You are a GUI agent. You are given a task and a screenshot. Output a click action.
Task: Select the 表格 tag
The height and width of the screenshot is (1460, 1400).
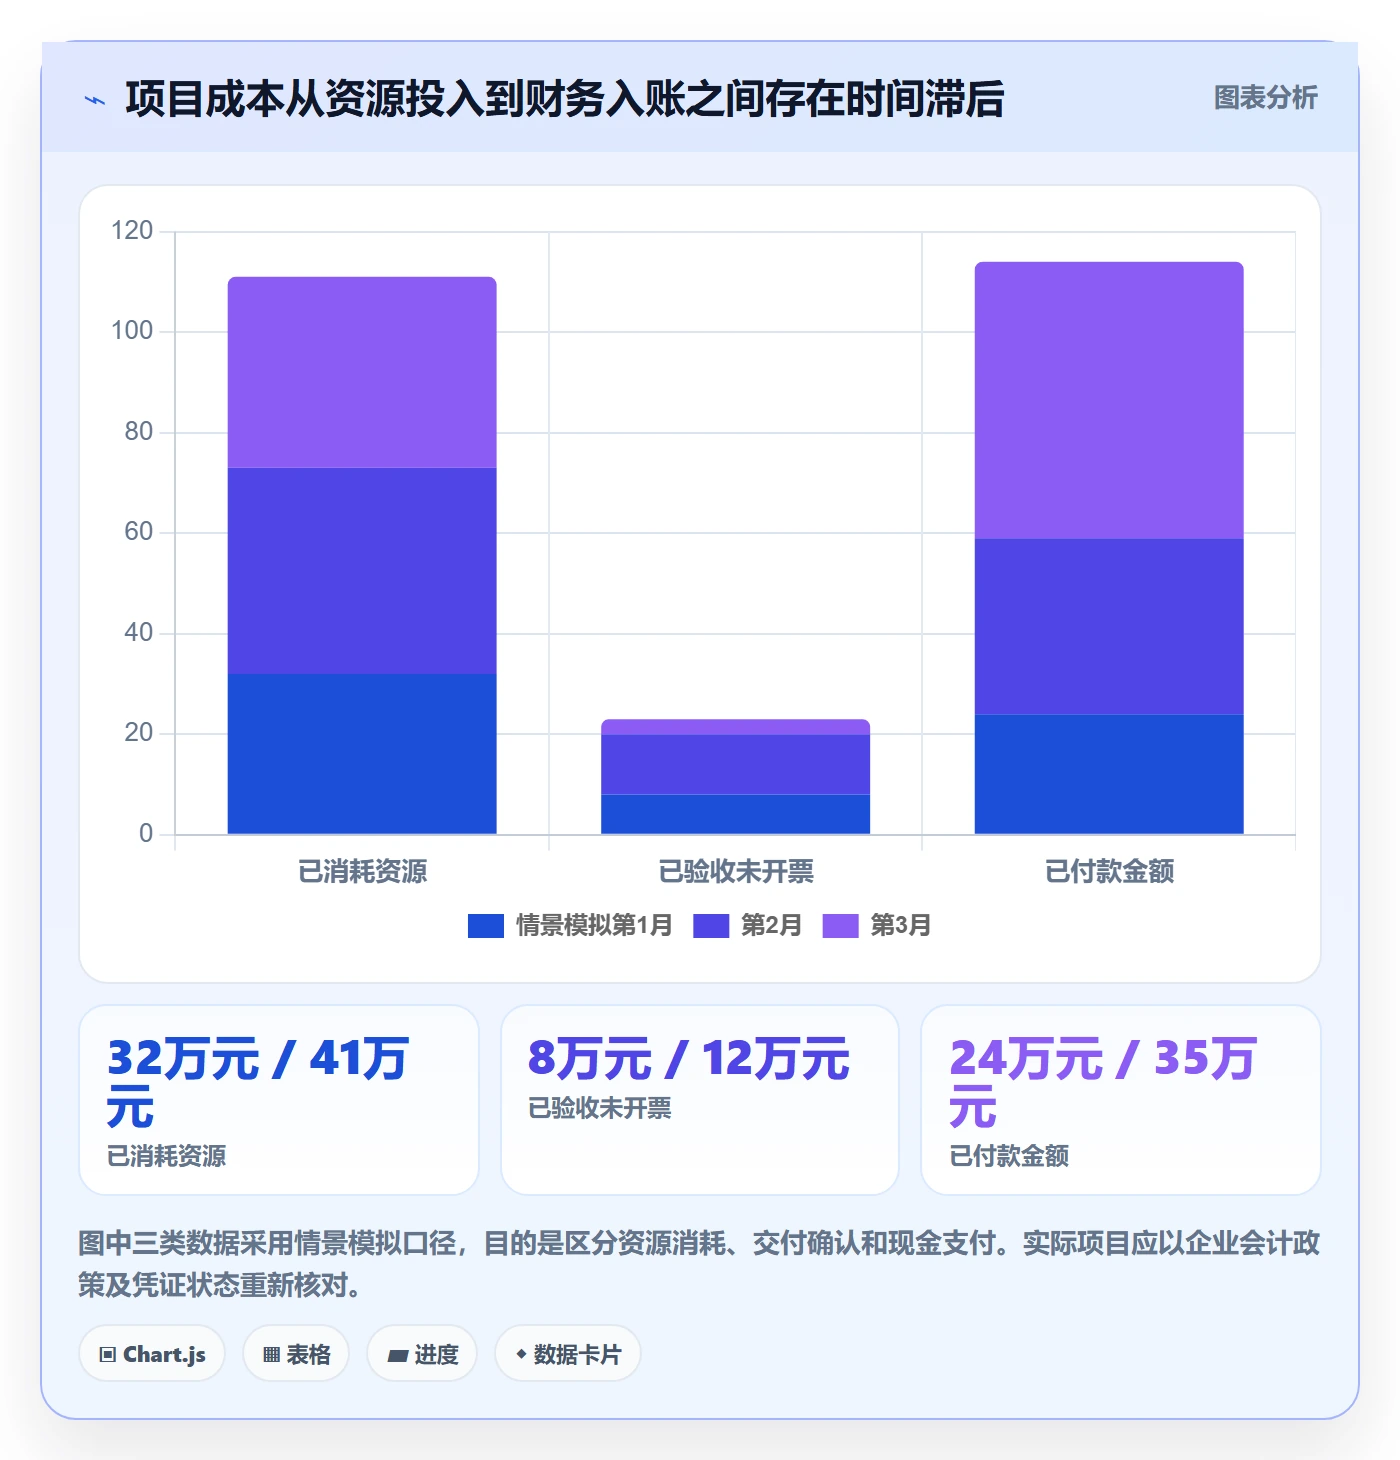click(x=296, y=1354)
